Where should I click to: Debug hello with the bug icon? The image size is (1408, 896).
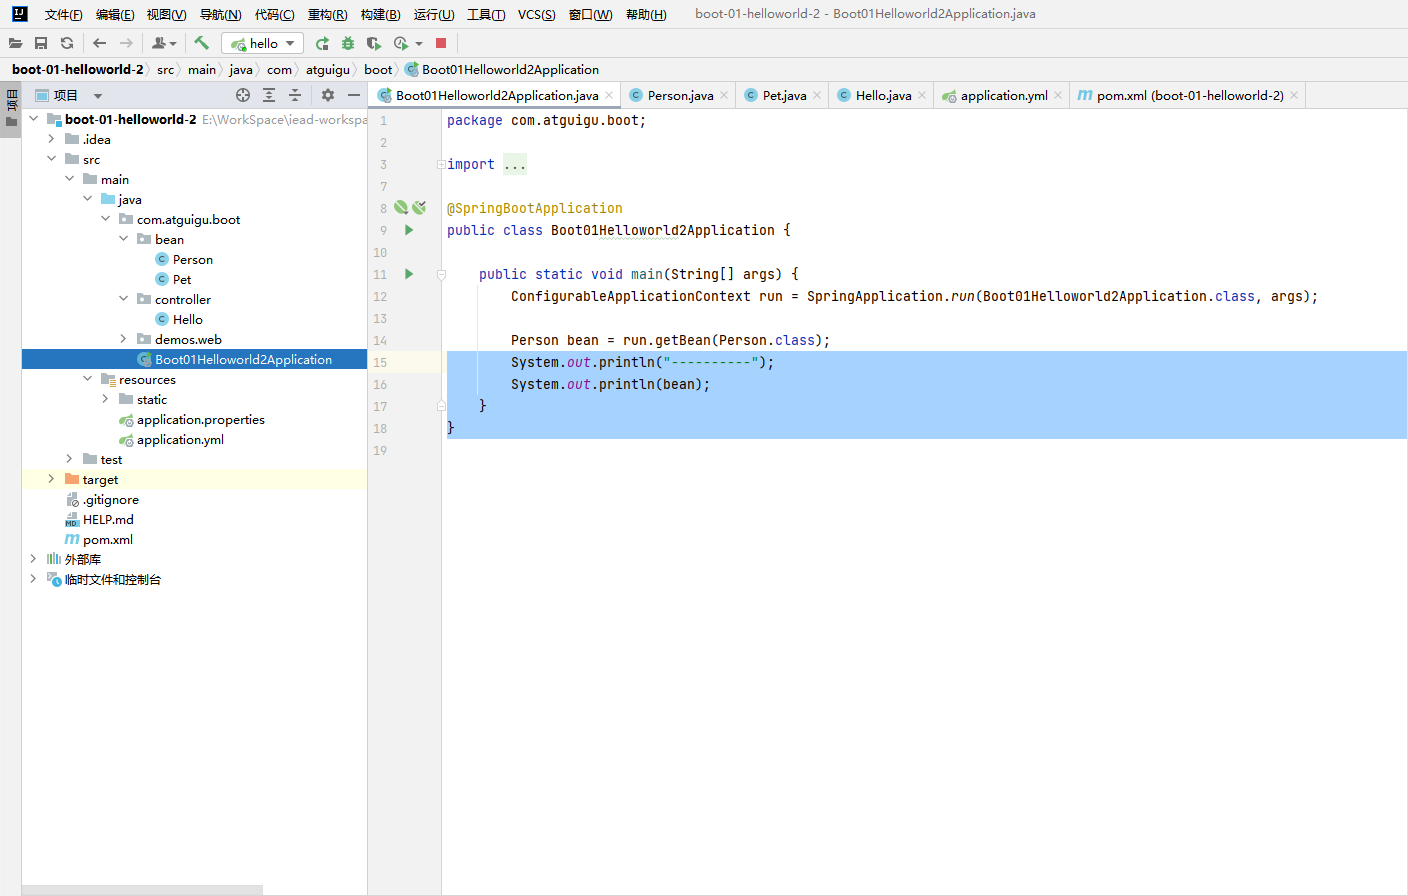348,43
